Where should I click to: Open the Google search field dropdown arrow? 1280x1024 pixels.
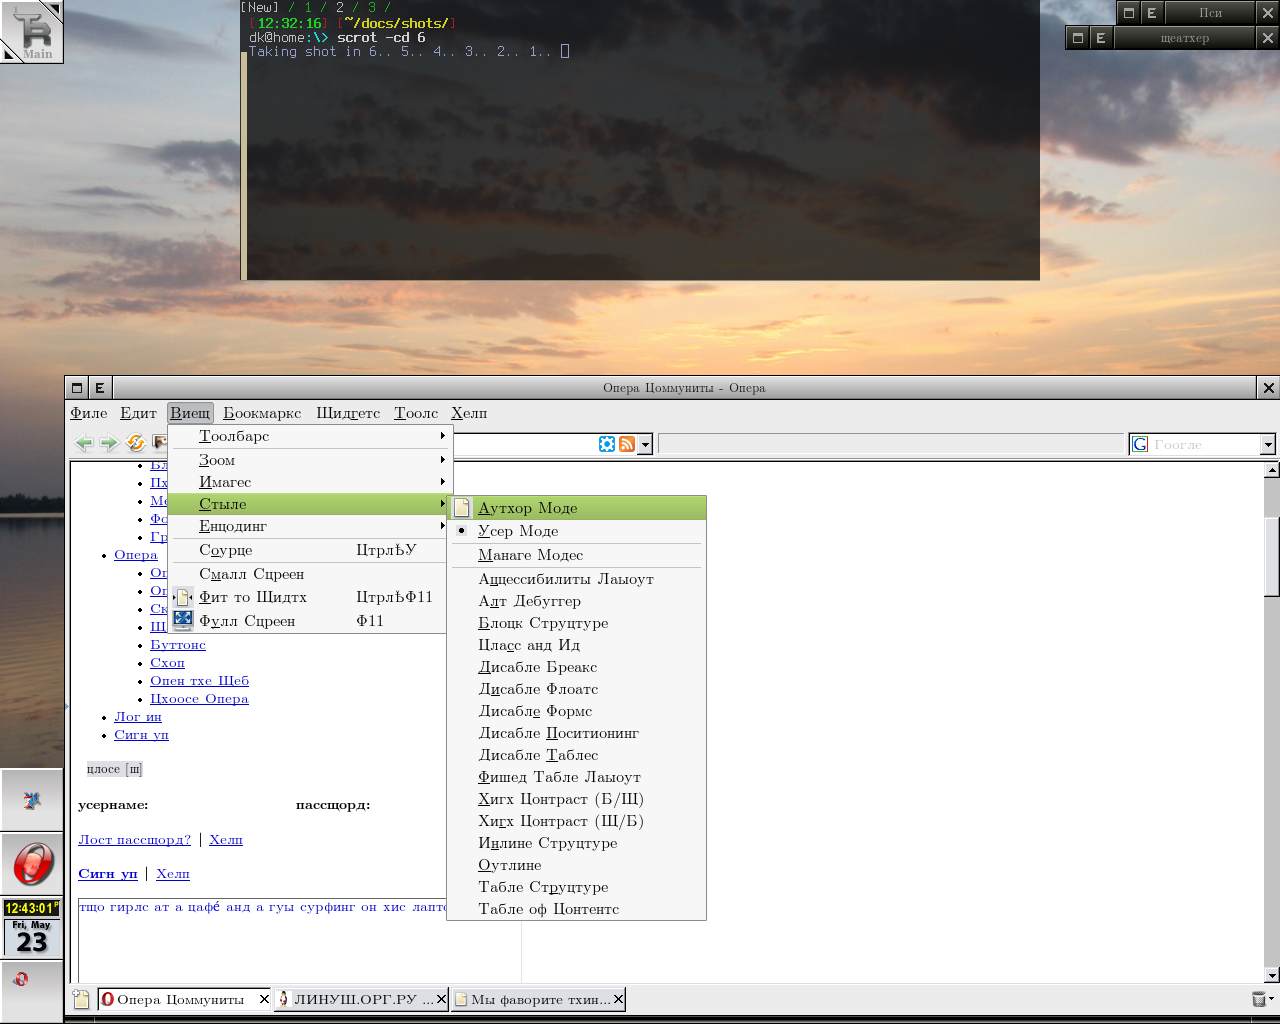(x=1268, y=444)
